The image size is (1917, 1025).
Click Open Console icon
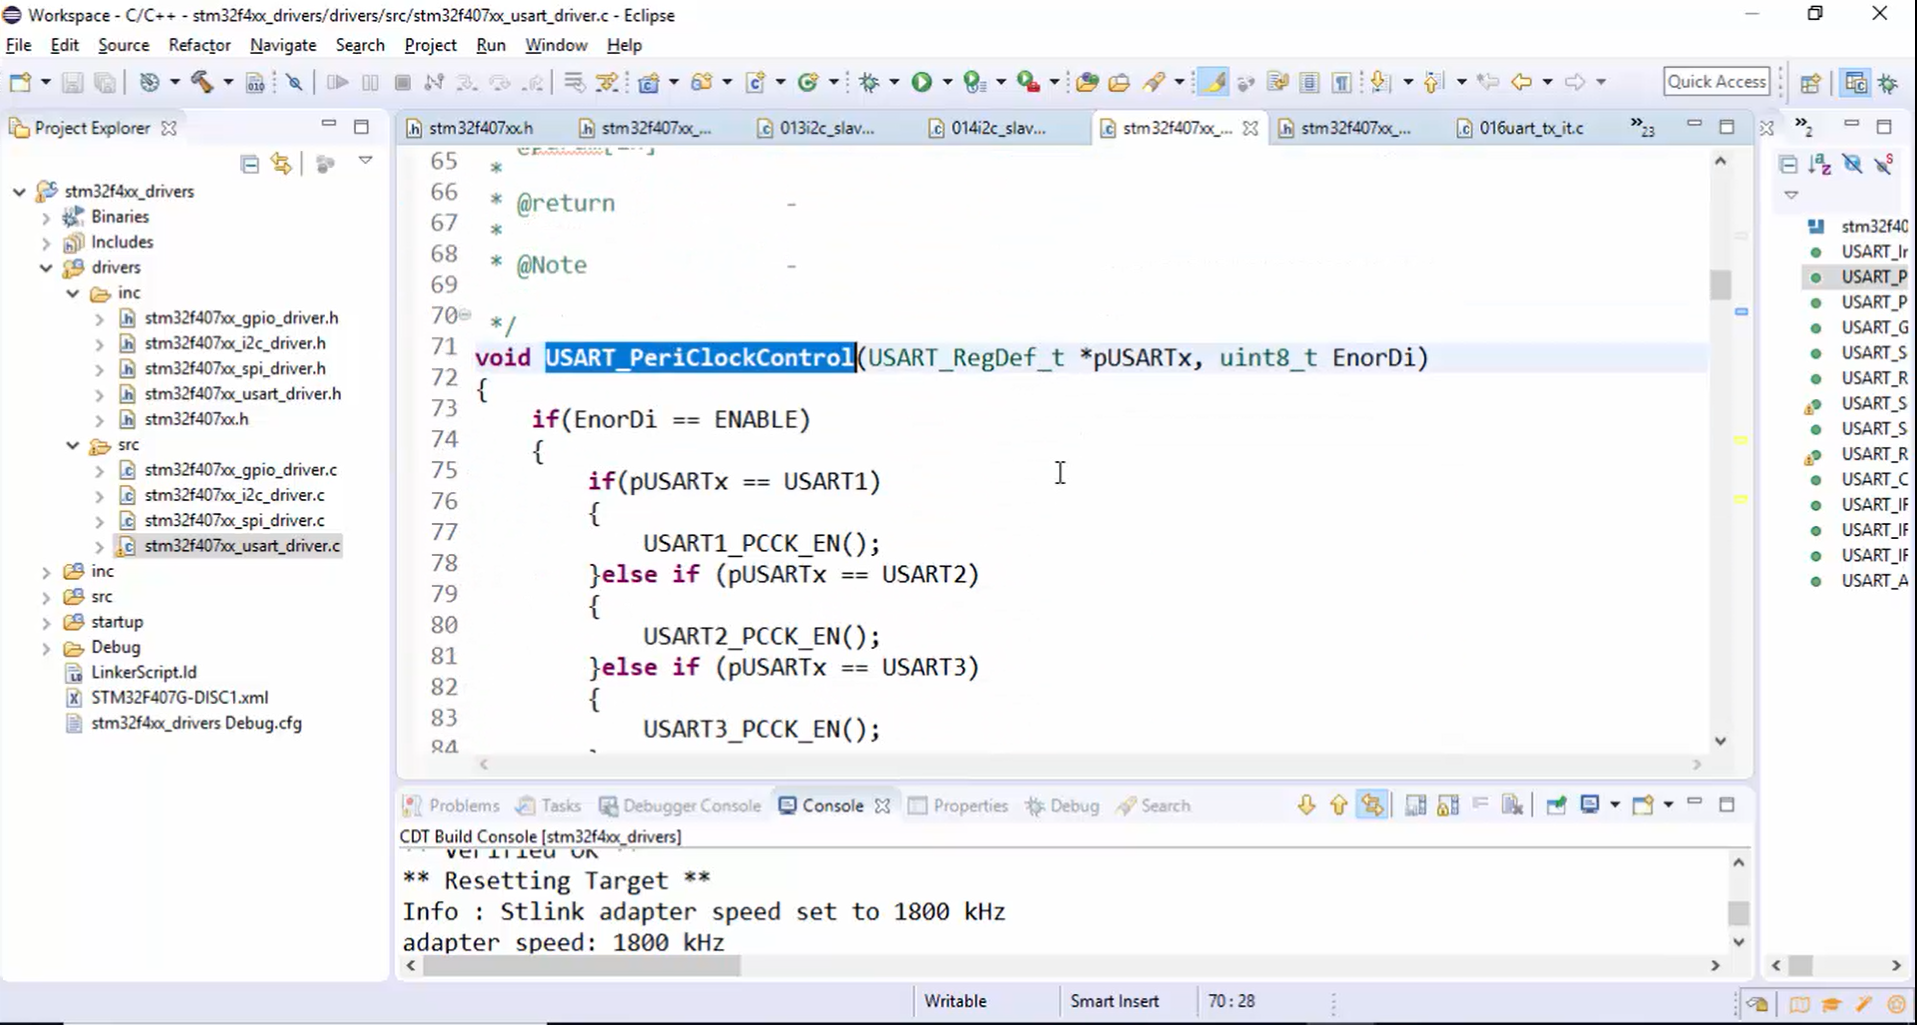coord(1643,805)
